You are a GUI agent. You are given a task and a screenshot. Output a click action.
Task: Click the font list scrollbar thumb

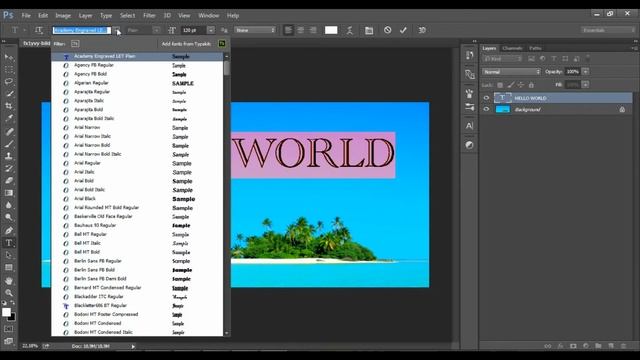click(x=227, y=68)
